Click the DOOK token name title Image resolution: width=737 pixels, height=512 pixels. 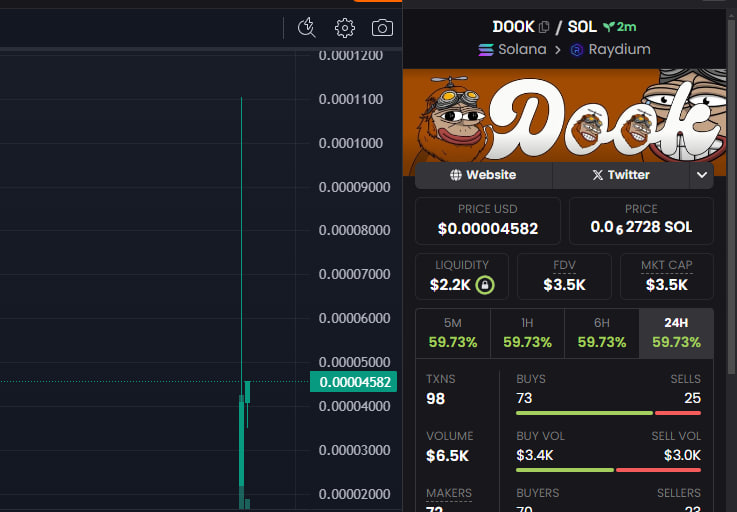513,27
